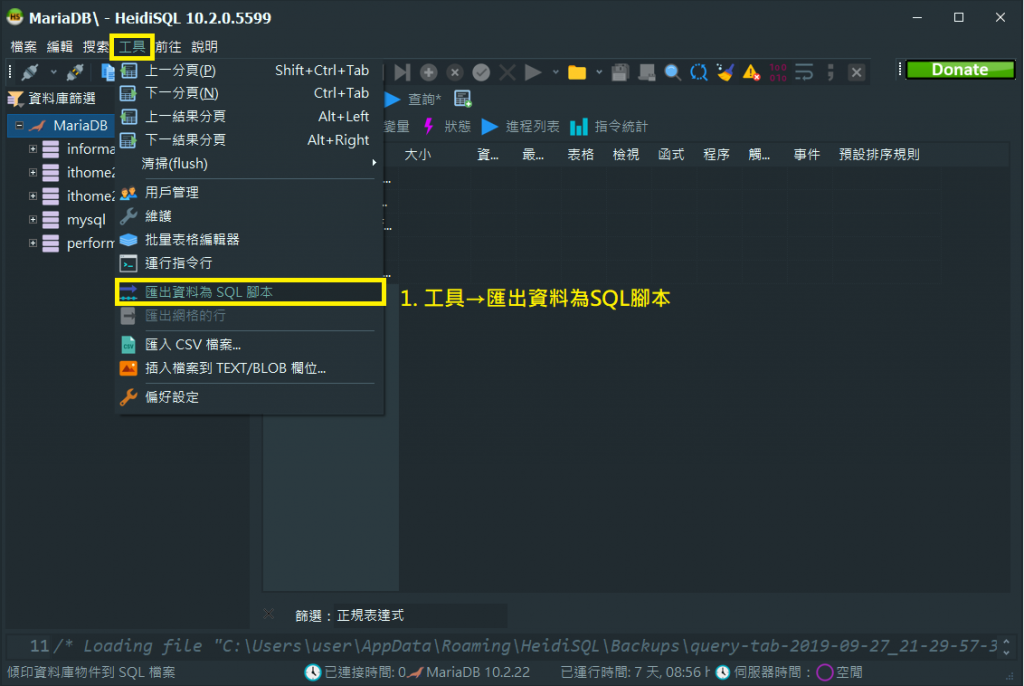Select 上一結果分頁 menu entry
The width and height of the screenshot is (1024, 686).
point(248,116)
